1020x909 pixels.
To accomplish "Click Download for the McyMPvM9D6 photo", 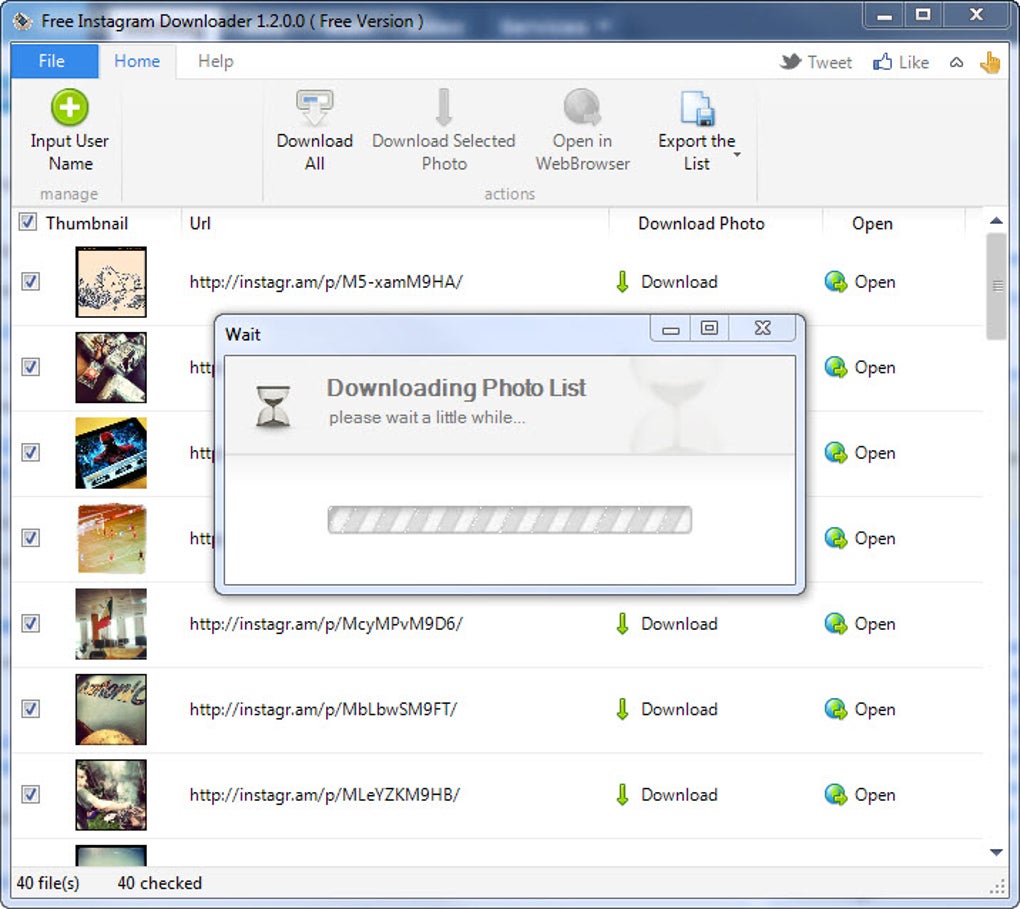I will point(679,623).
